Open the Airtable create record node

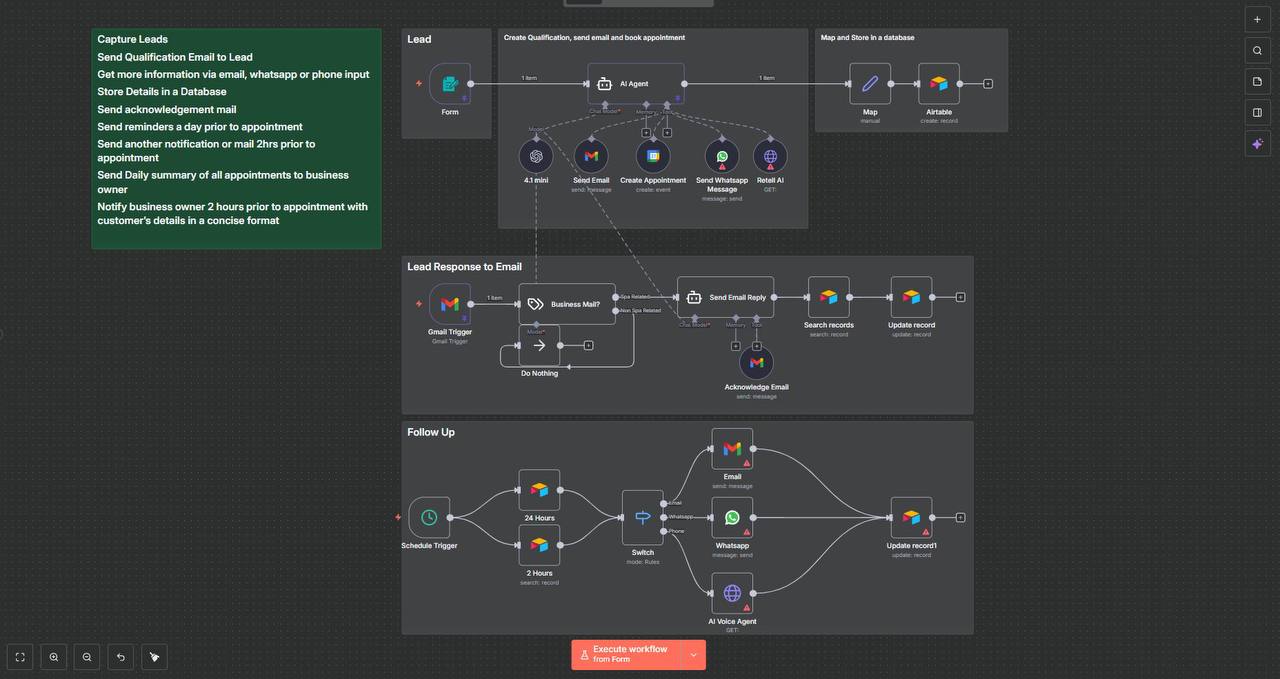939,84
